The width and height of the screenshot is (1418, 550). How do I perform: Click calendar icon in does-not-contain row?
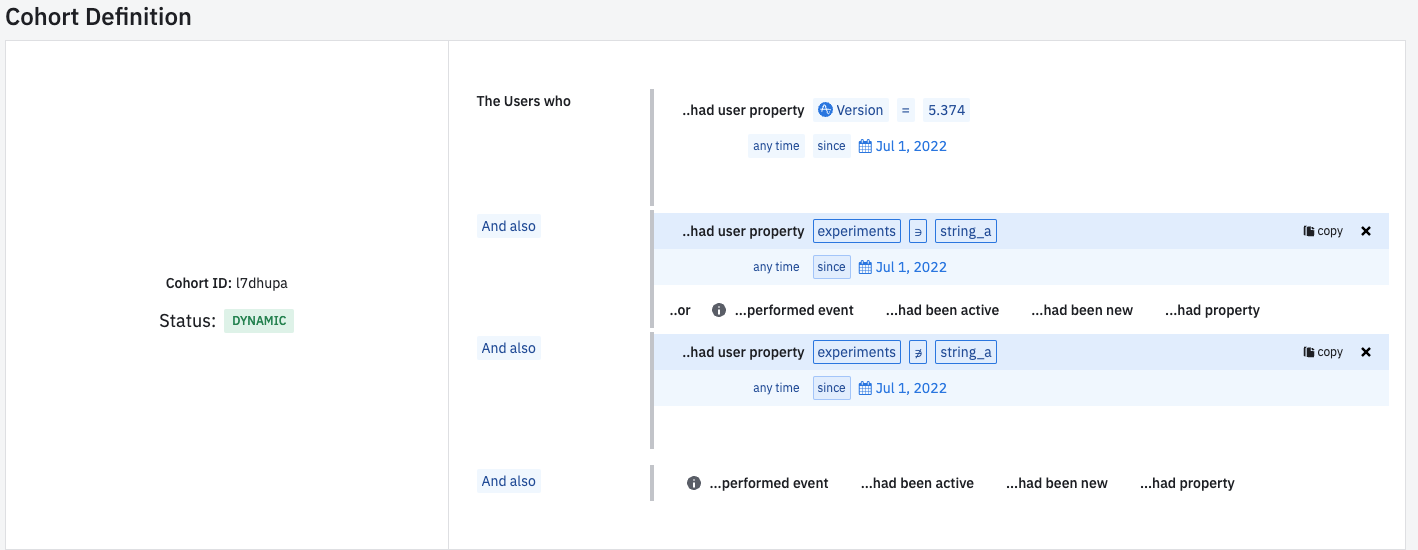click(x=865, y=388)
